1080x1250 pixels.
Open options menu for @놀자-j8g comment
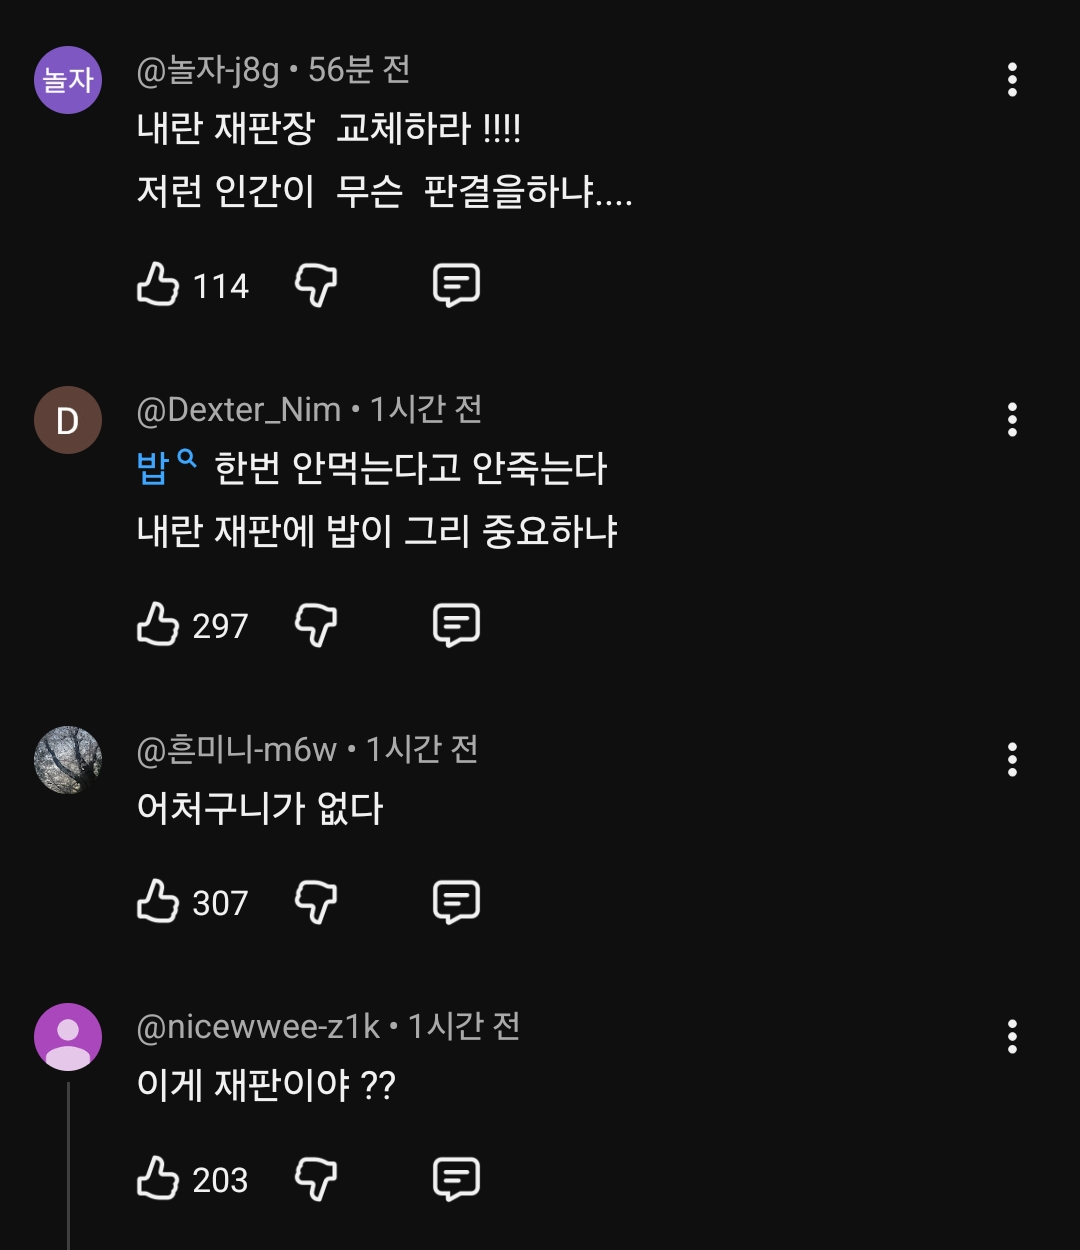pyautogui.click(x=1012, y=80)
